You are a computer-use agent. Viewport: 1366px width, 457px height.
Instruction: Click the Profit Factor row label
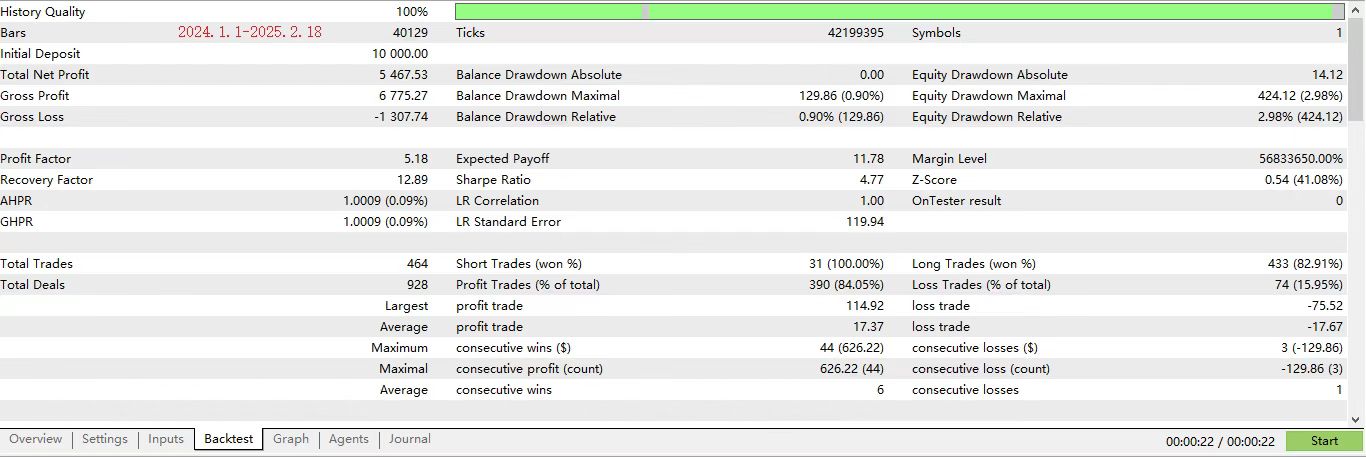(x=36, y=159)
